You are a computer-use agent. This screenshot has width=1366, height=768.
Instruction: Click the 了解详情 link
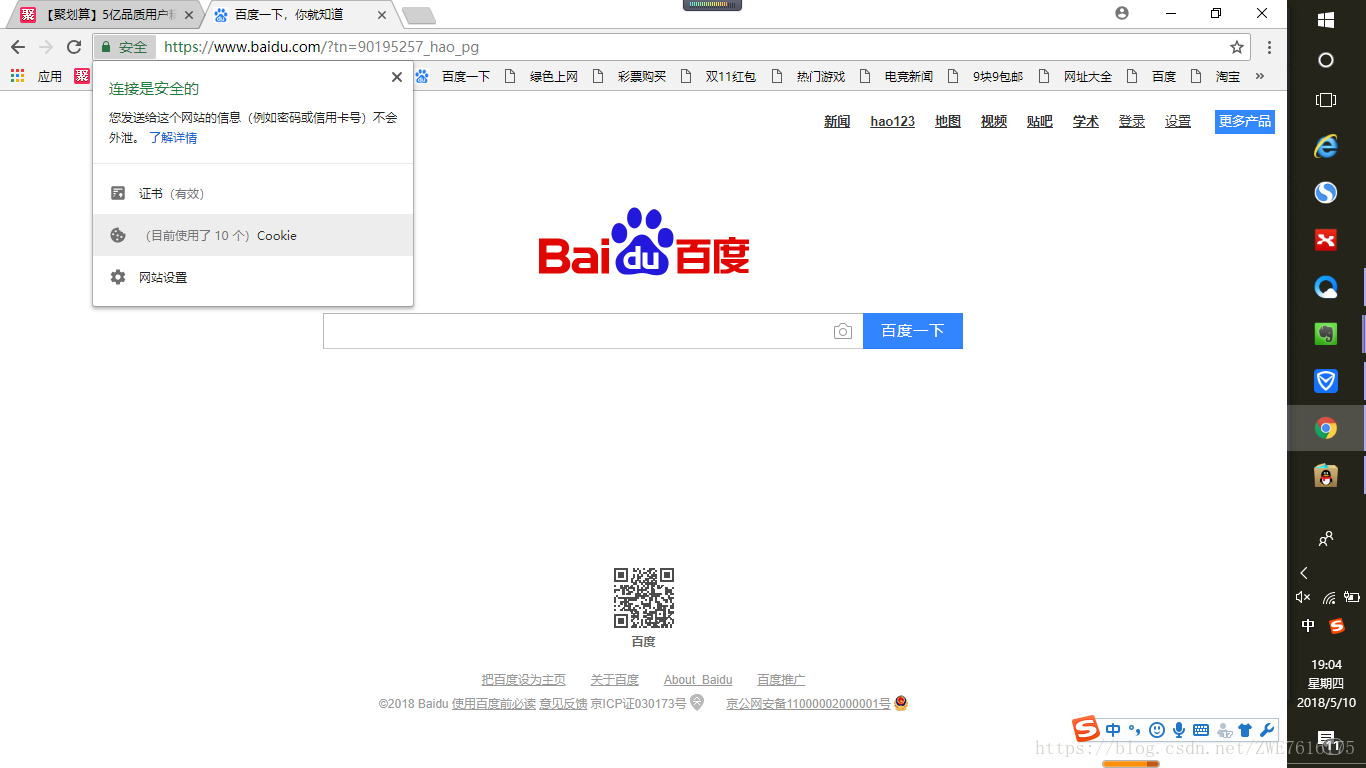[x=173, y=138]
